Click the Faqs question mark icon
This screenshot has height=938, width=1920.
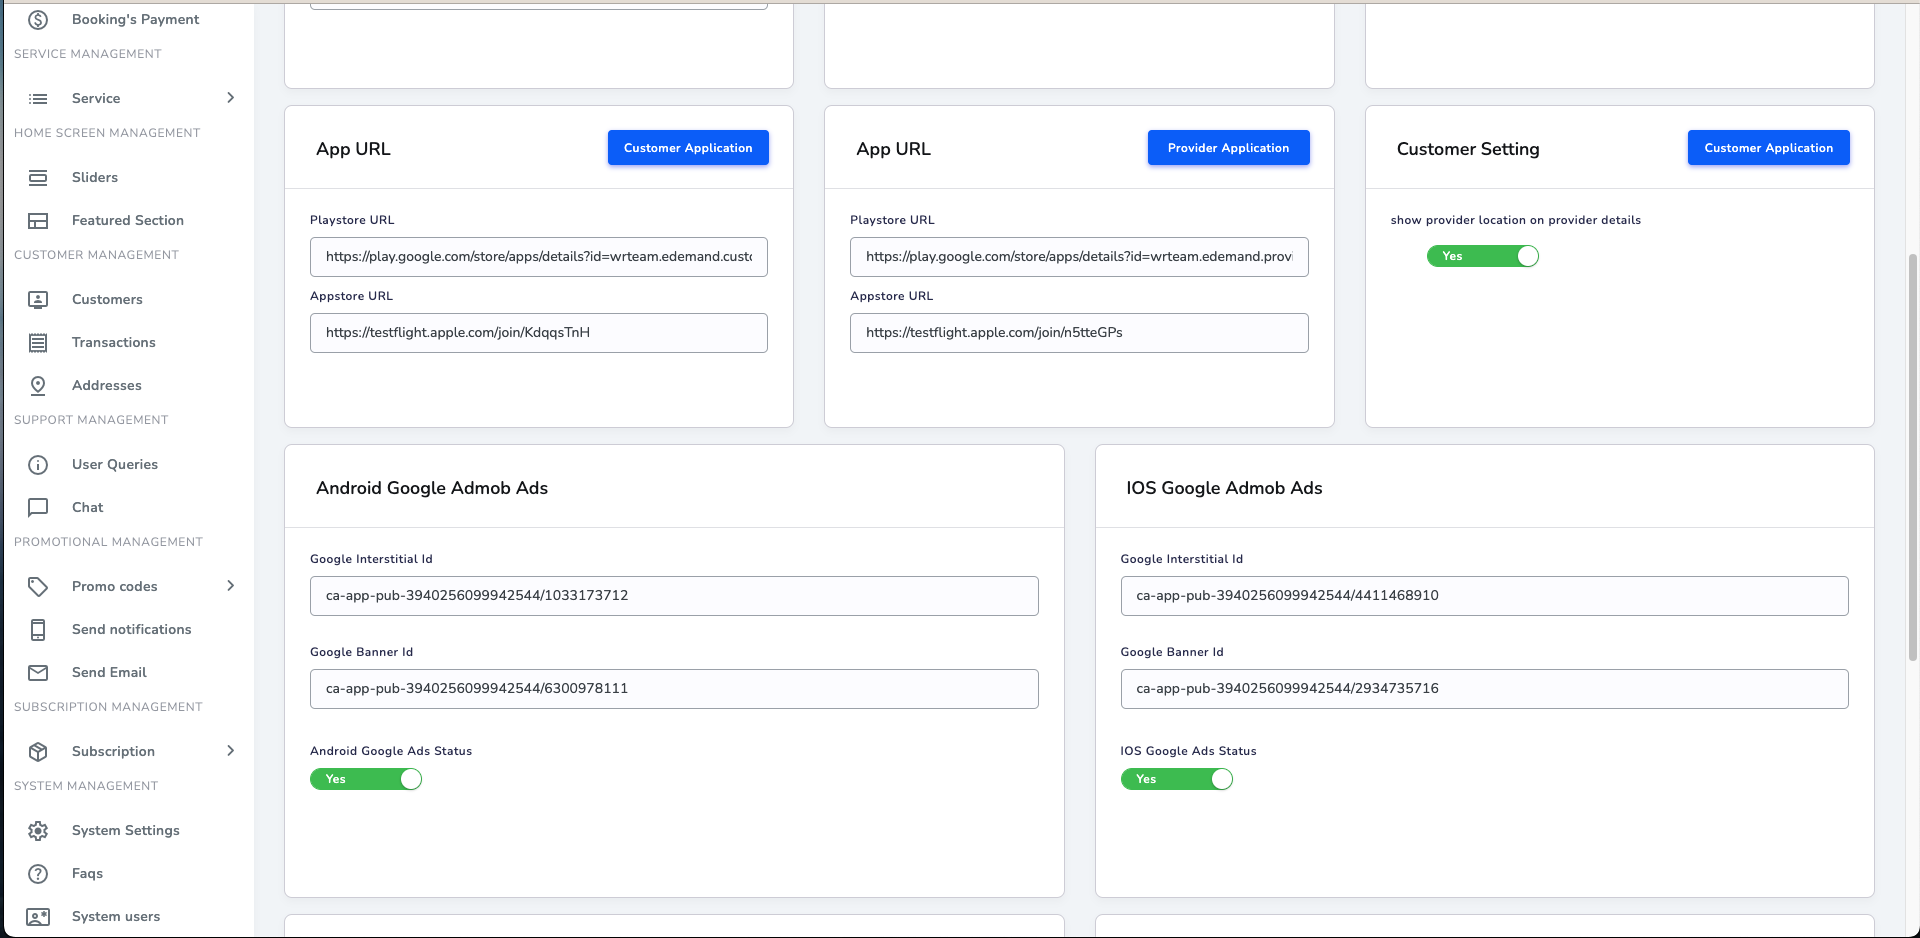pyautogui.click(x=38, y=873)
